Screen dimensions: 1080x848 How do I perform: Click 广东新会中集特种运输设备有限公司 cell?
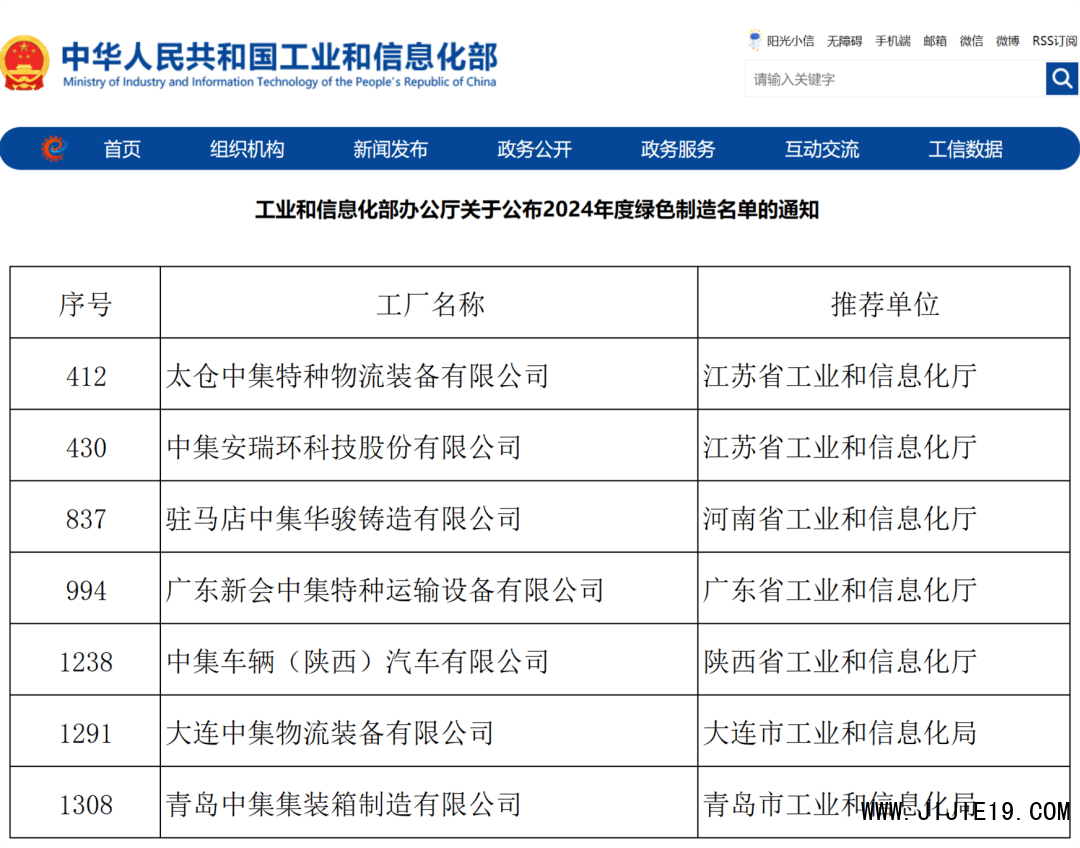click(x=429, y=589)
